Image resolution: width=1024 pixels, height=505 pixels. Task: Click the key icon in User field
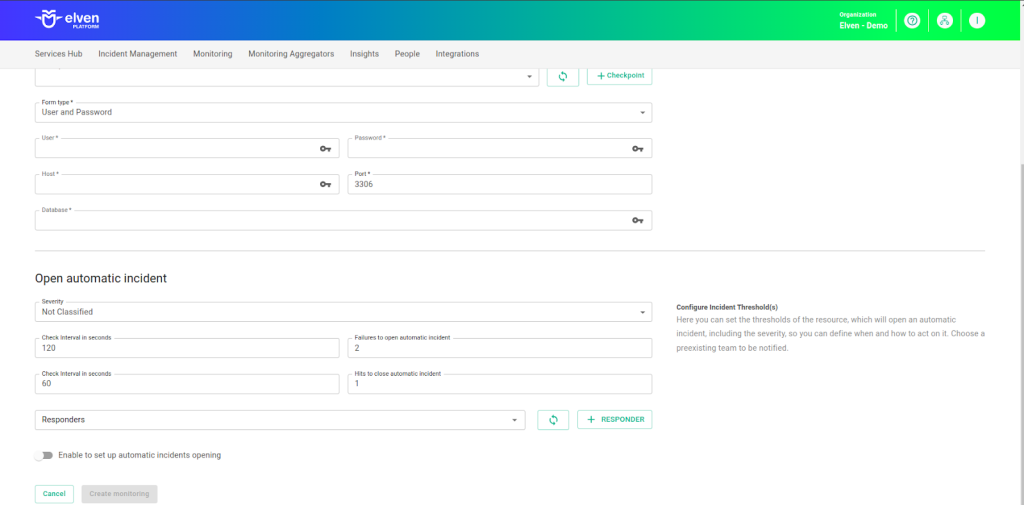tap(325, 149)
